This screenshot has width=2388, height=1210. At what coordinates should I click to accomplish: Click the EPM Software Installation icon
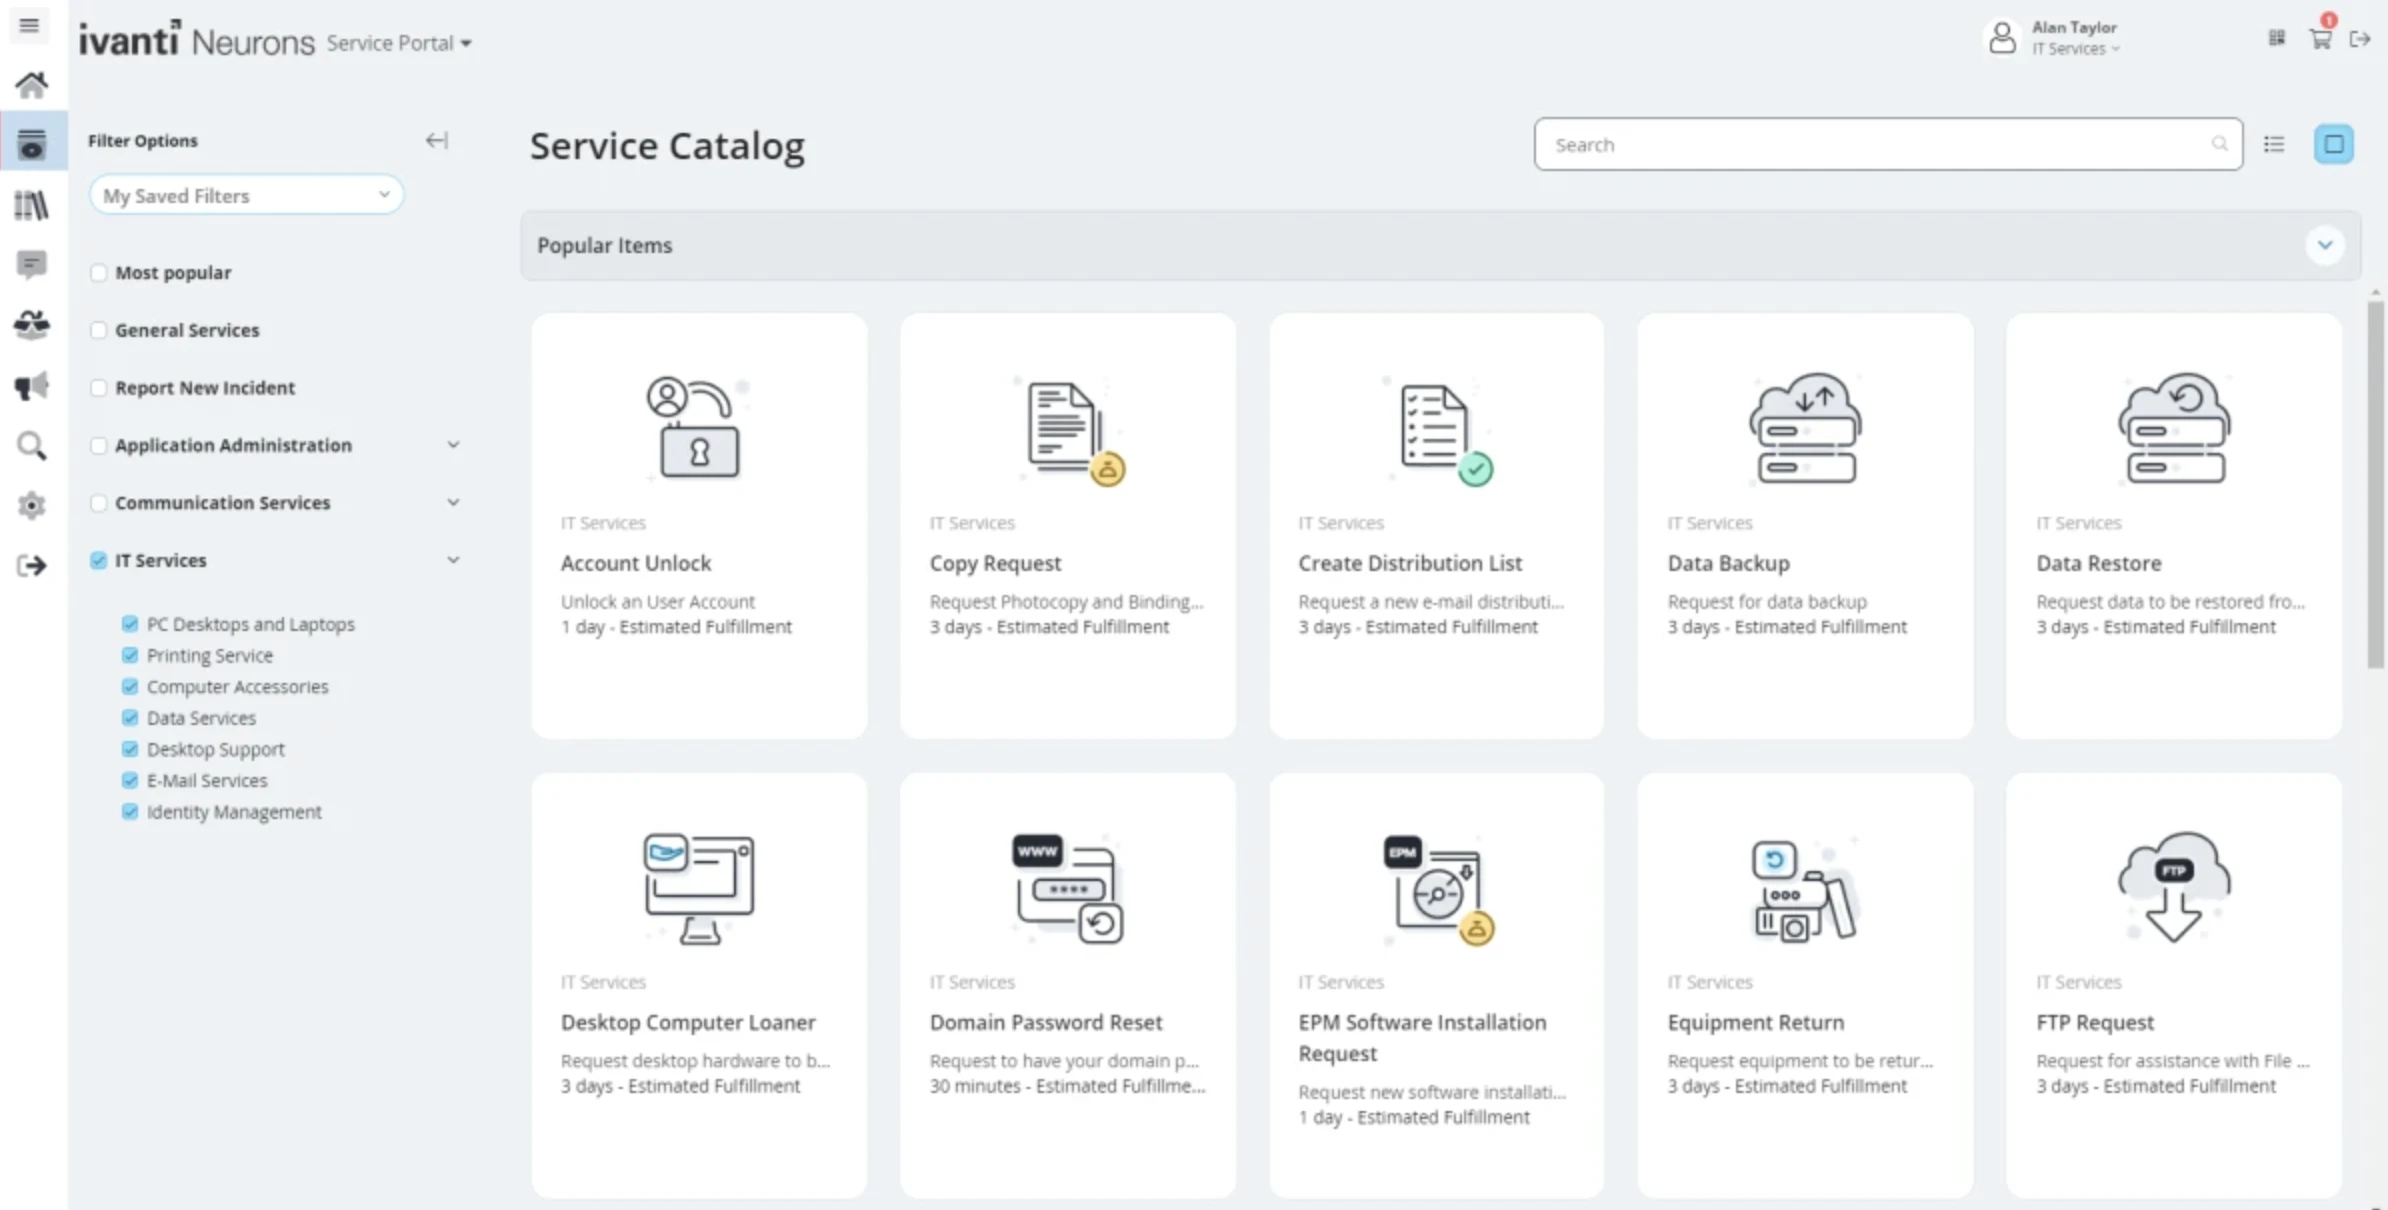pos(1438,888)
